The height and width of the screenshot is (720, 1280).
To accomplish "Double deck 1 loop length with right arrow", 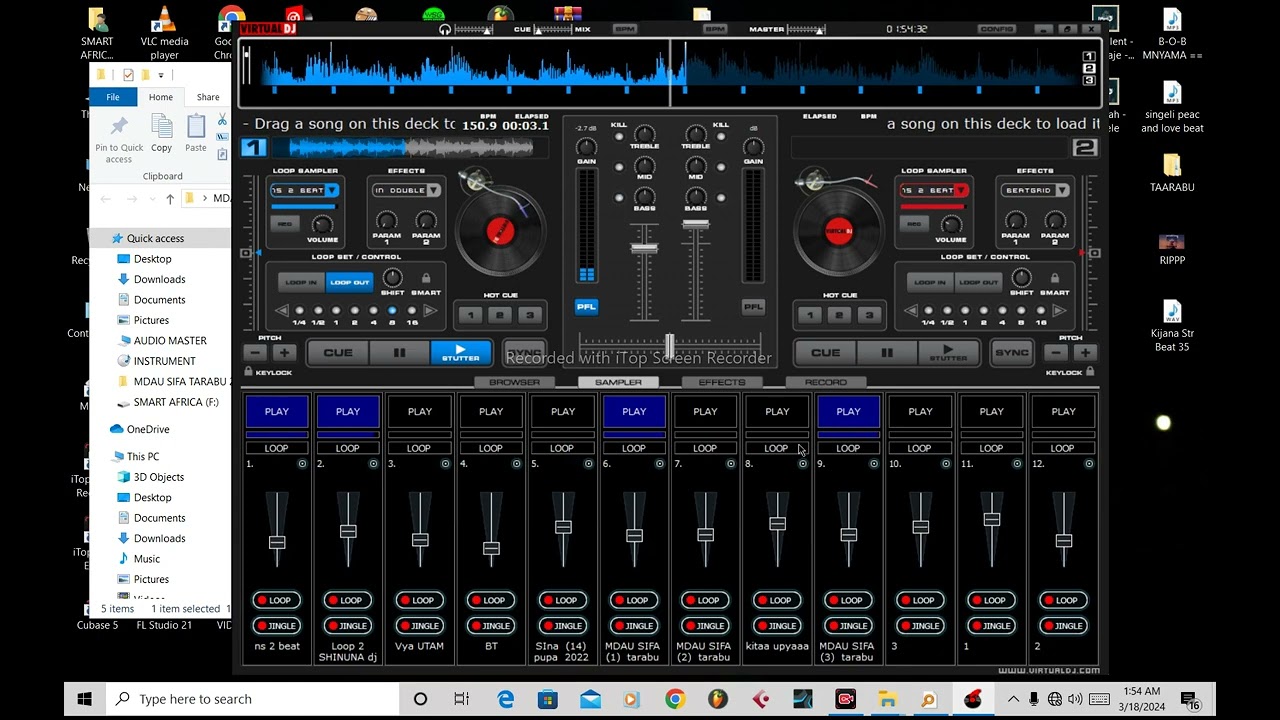I will pos(430,311).
